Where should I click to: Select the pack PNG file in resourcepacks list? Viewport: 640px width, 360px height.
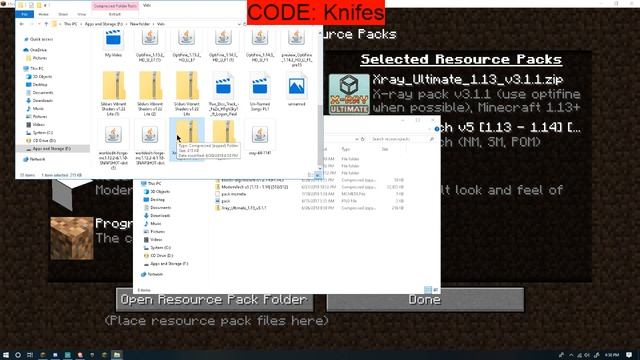(x=225, y=201)
